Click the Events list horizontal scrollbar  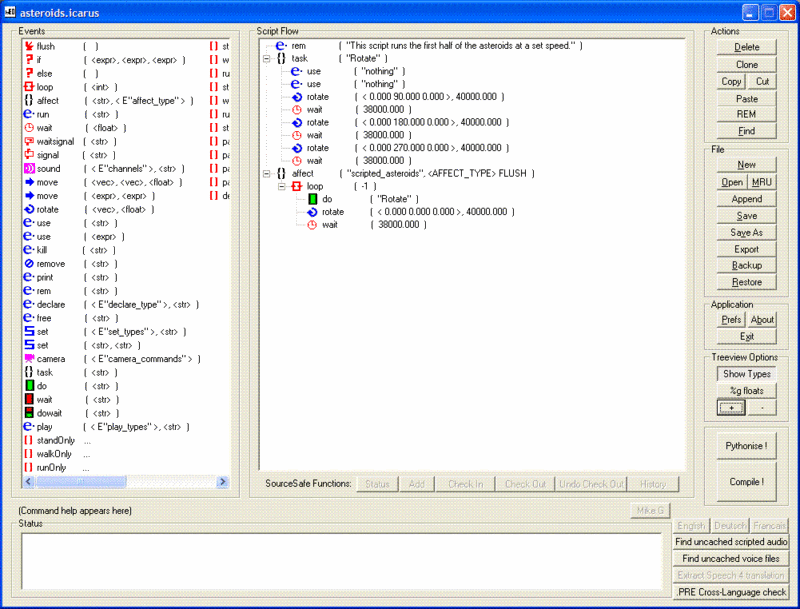(80, 482)
